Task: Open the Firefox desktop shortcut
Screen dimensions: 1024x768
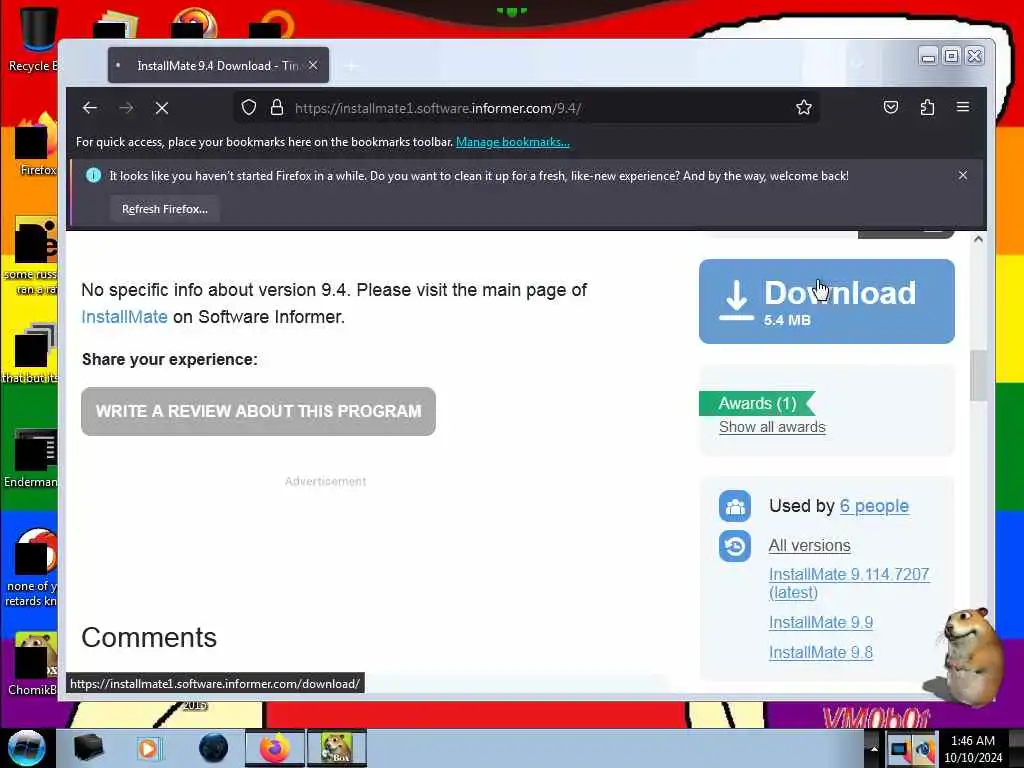Action: 36,145
